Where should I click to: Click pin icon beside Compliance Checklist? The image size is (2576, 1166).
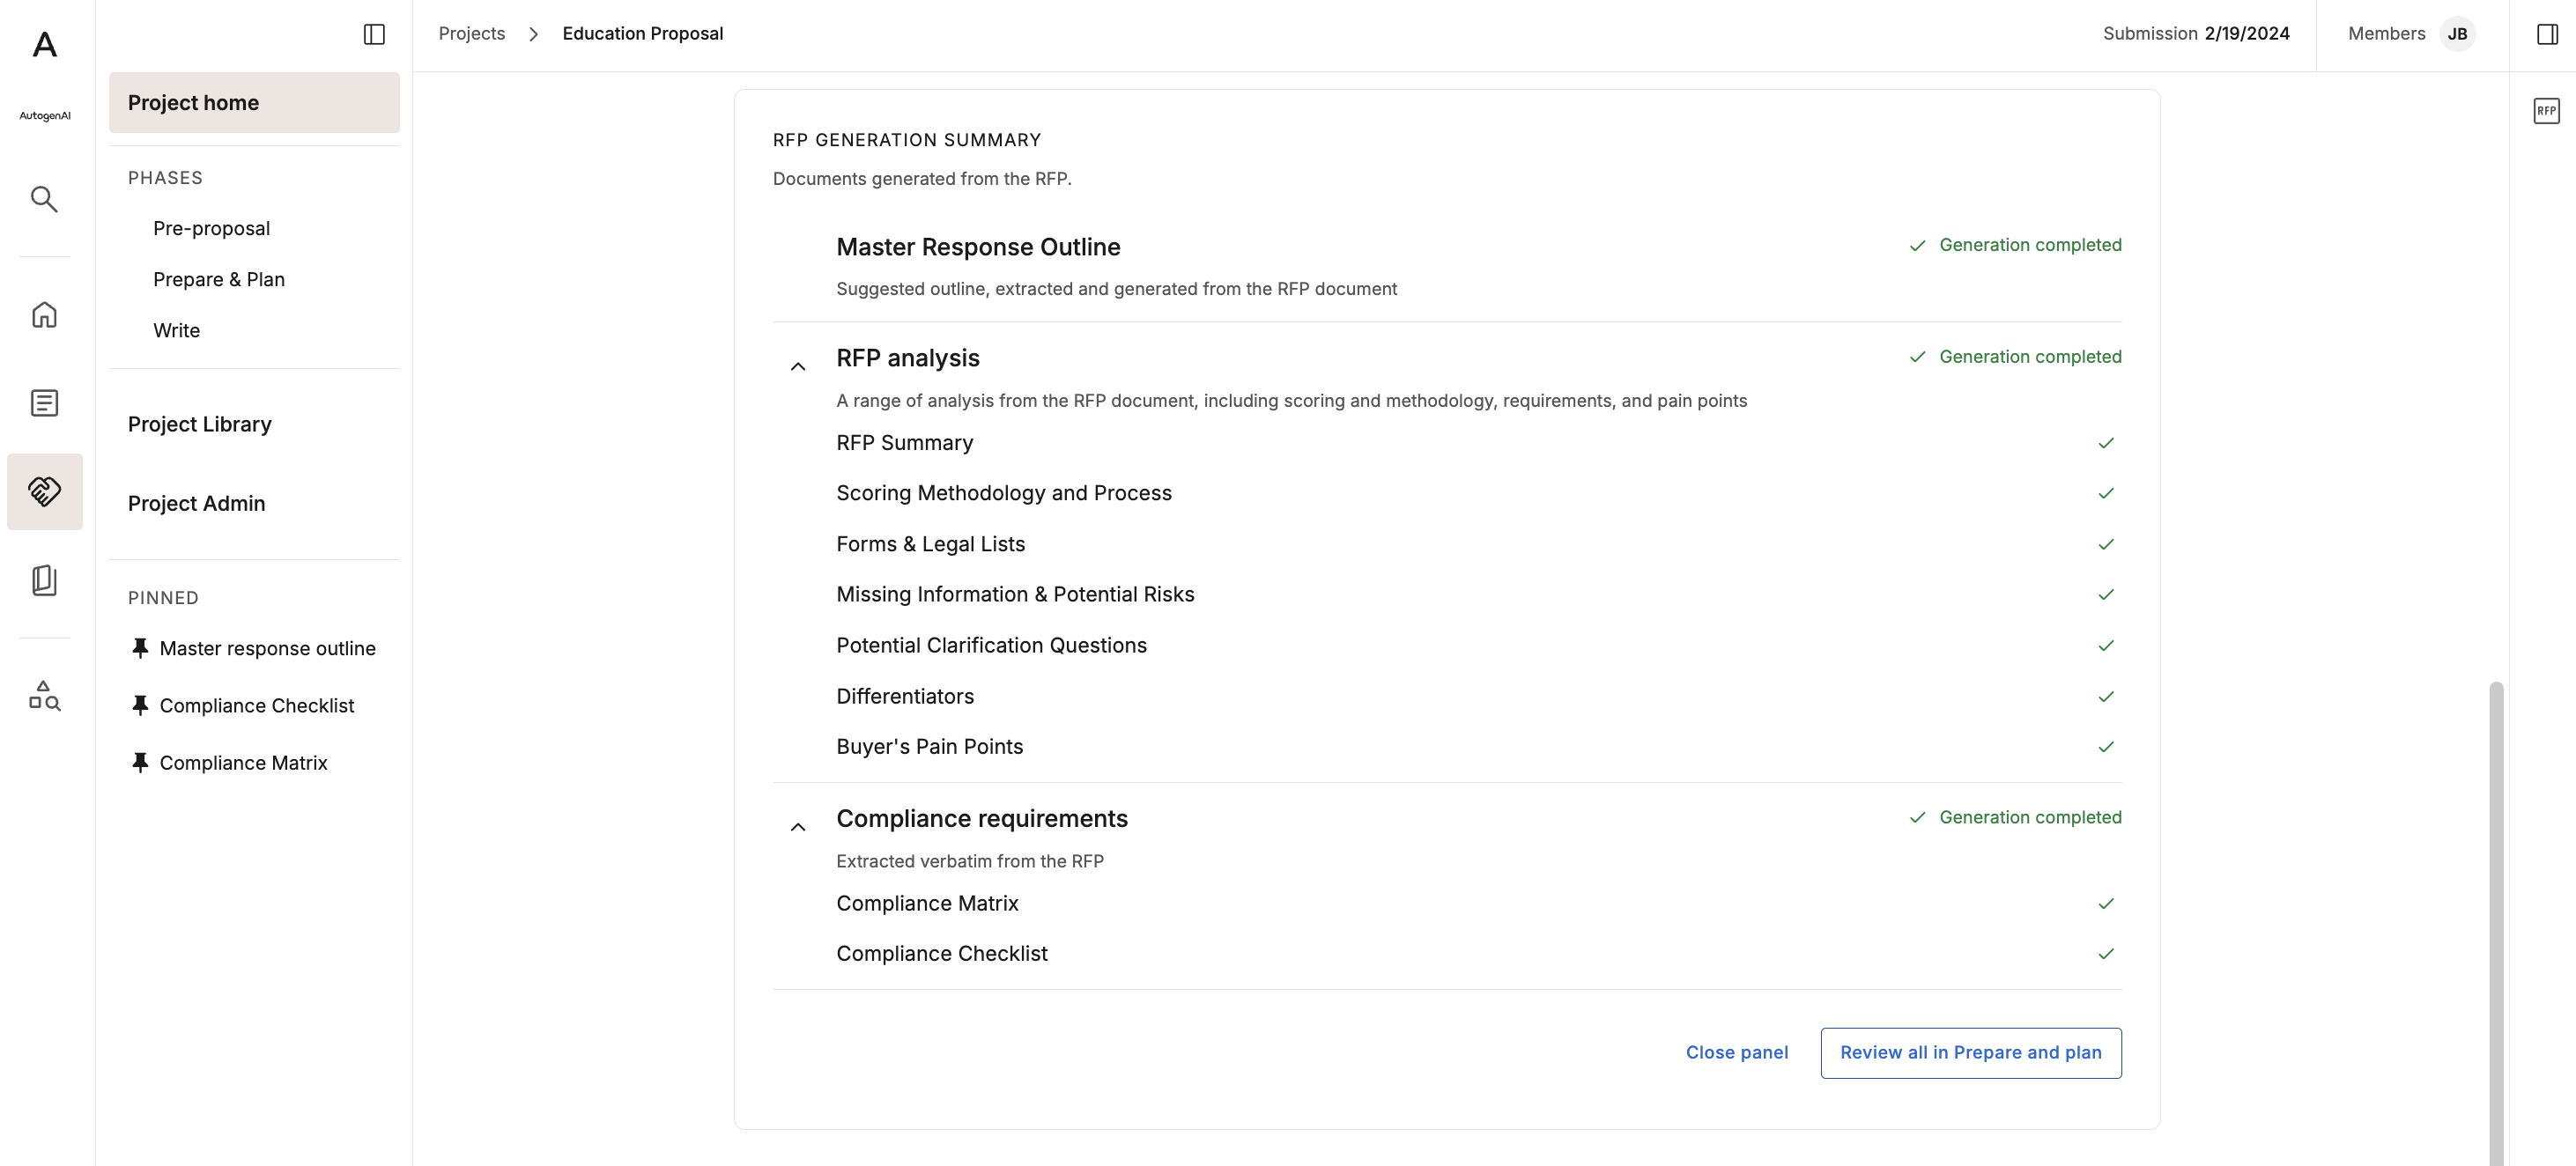[140, 705]
